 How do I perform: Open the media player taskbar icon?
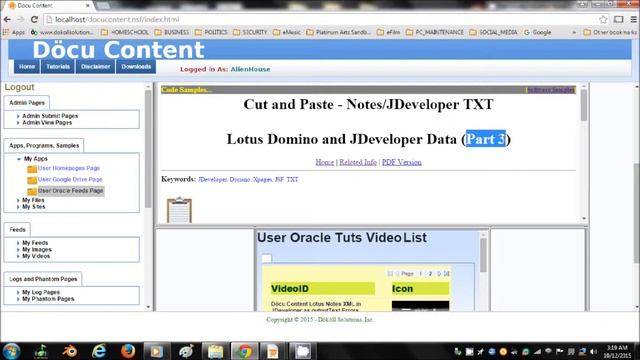157,351
